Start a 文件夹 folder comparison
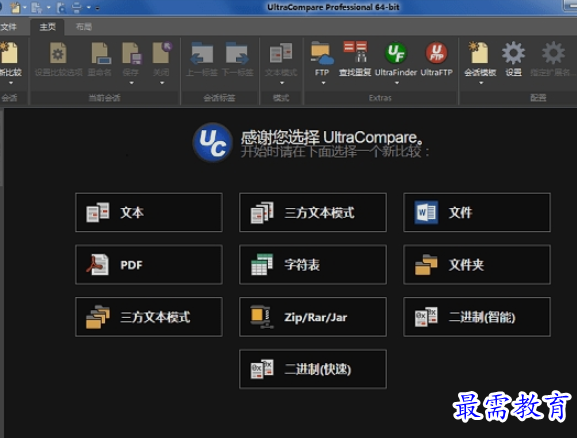The width and height of the screenshot is (577, 438). pos(477,265)
